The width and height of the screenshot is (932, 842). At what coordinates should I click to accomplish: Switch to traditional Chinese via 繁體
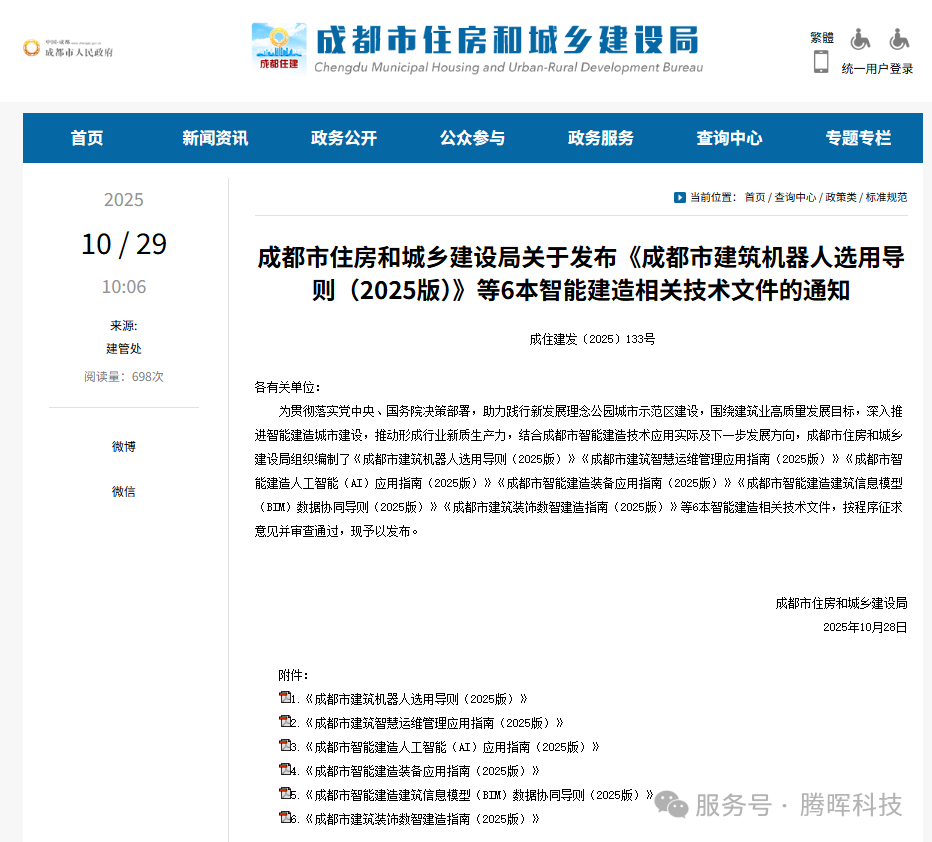[x=821, y=38]
